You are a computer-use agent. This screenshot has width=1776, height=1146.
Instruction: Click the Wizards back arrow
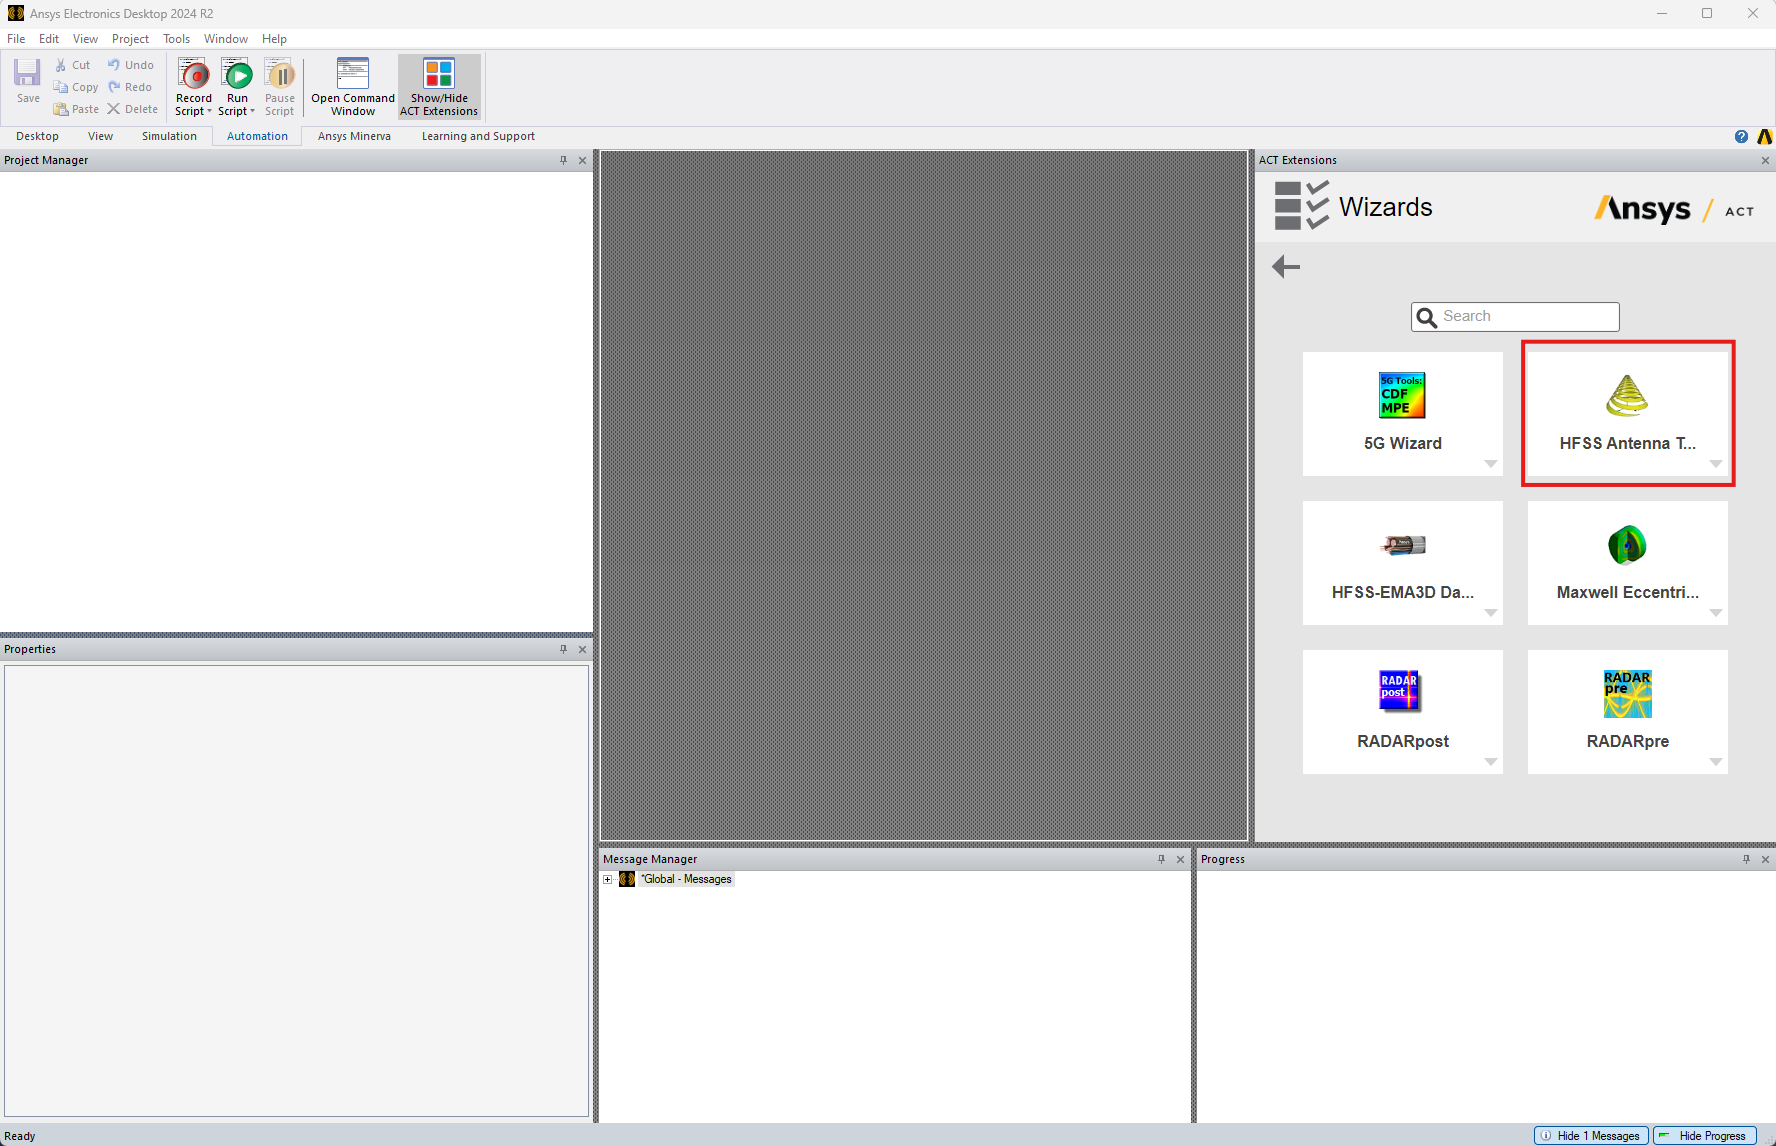pyautogui.click(x=1286, y=266)
